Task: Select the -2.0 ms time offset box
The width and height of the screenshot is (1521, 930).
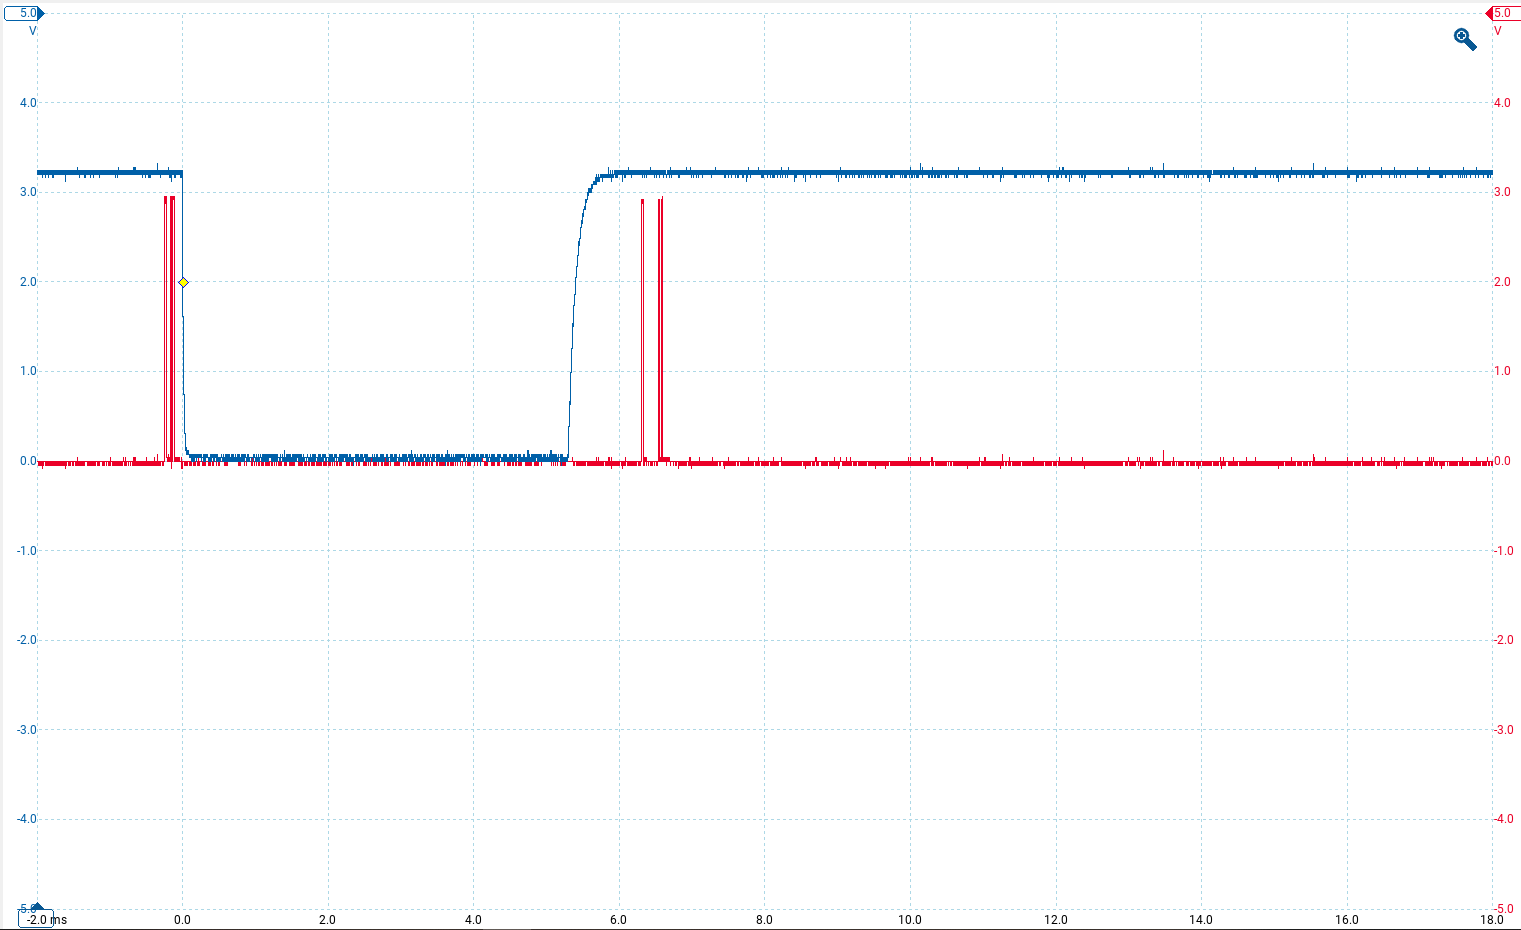Action: click(x=36, y=919)
